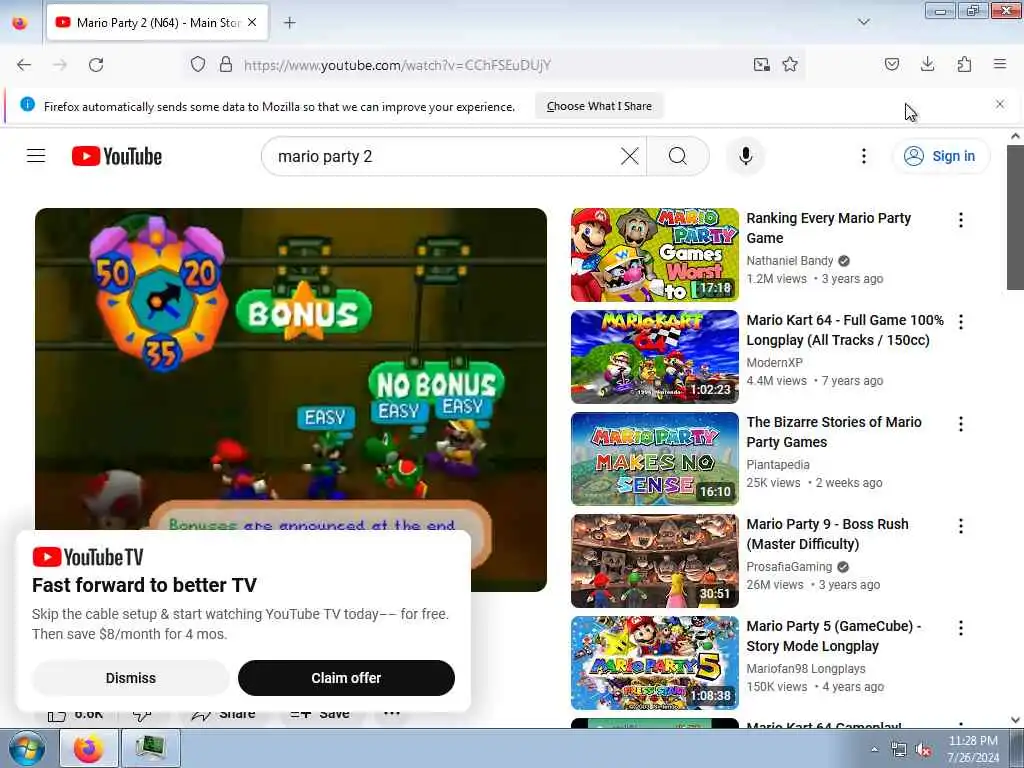The width and height of the screenshot is (1024, 768).
Task: Visit Mariofan98 Longplays channel
Action: click(x=806, y=668)
